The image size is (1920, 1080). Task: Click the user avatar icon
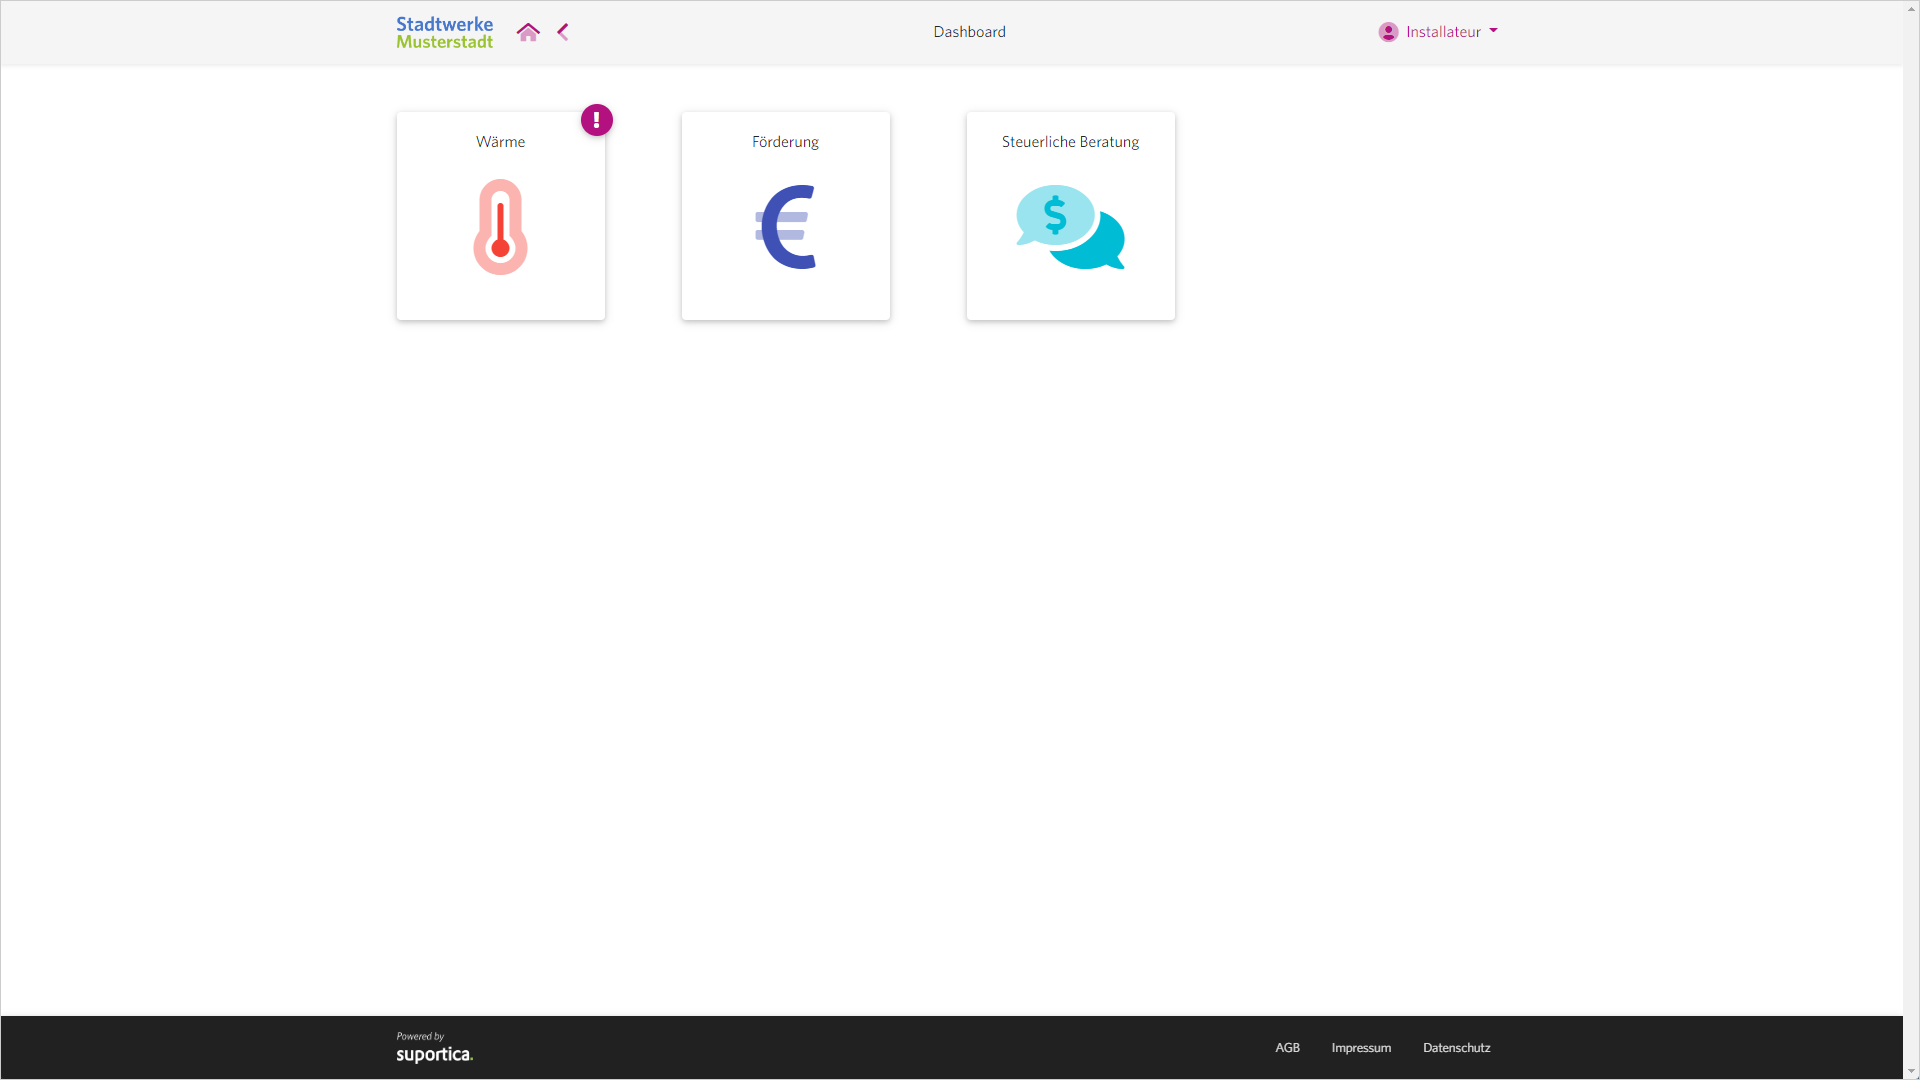pyautogui.click(x=1388, y=32)
